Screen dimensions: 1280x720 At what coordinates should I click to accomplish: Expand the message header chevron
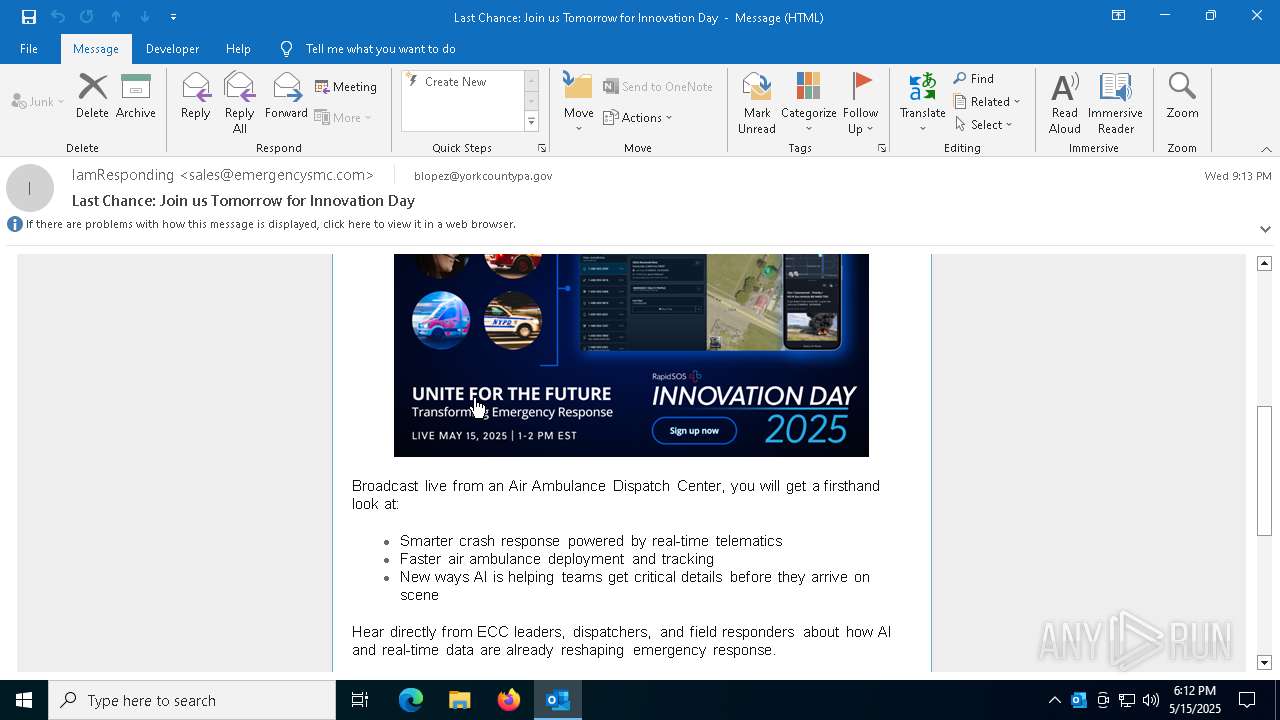pyautogui.click(x=1265, y=229)
